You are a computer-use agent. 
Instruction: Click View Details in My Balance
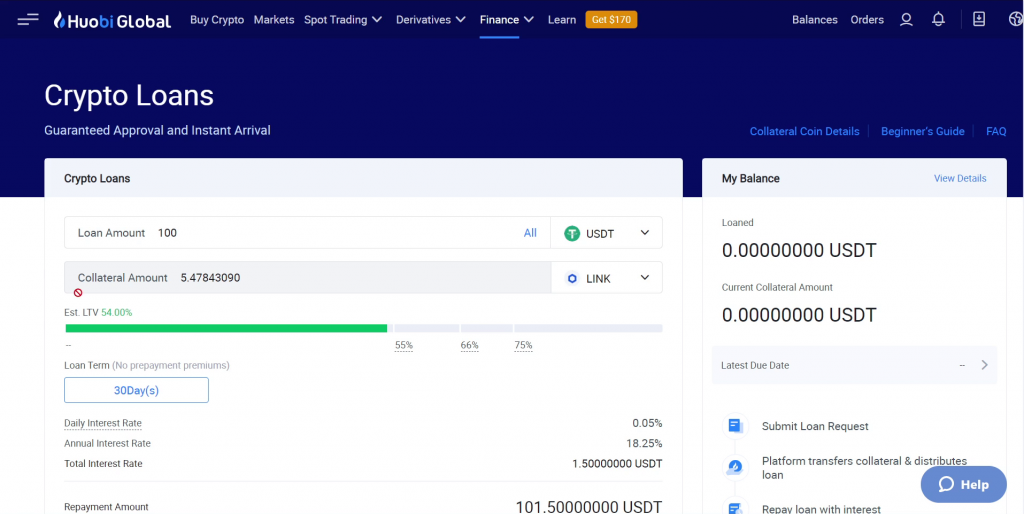coord(960,178)
